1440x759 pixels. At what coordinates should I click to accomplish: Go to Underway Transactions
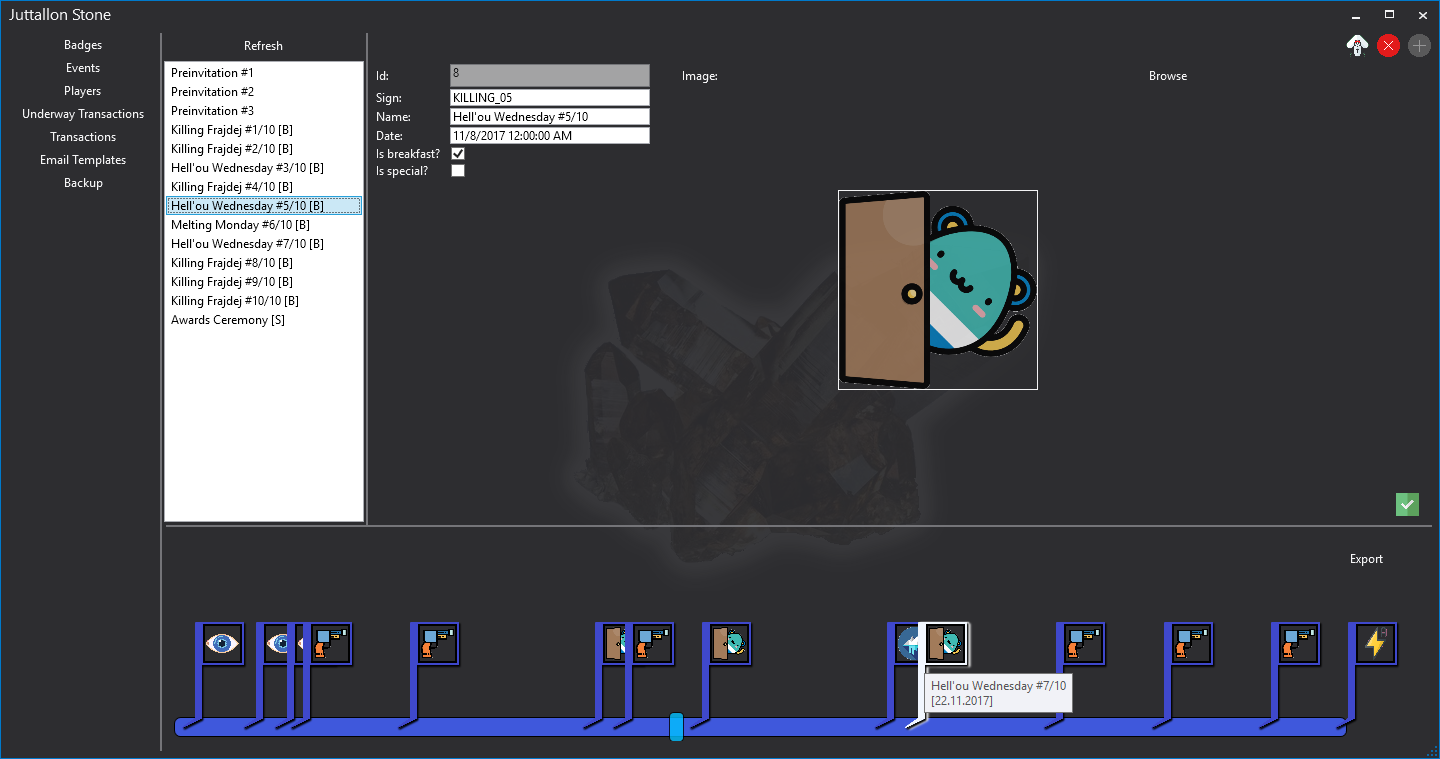(x=83, y=114)
